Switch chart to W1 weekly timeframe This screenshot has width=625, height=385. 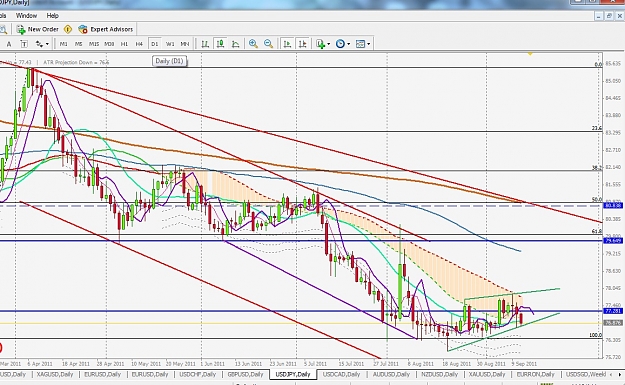pos(170,44)
